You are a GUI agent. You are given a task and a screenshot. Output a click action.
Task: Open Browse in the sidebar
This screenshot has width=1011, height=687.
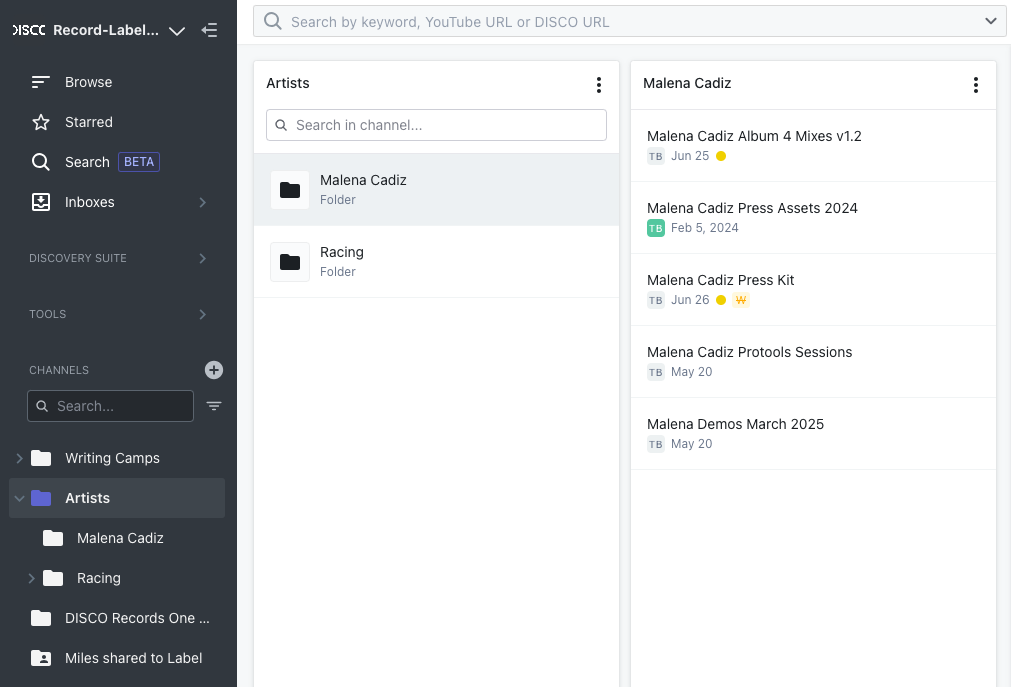(x=88, y=82)
